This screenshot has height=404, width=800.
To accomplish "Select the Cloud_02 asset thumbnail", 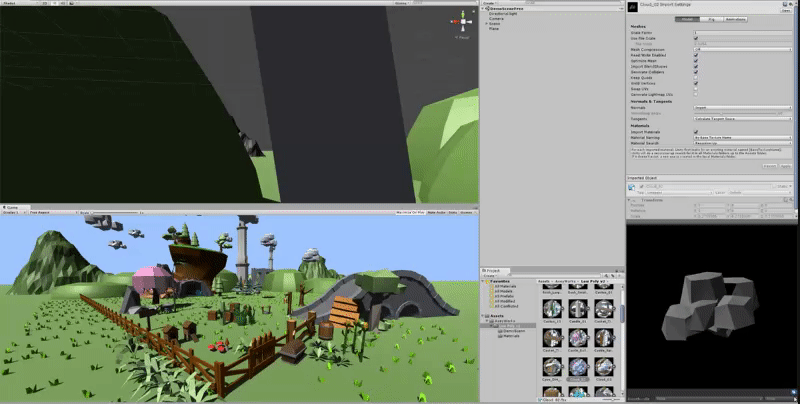I will 578,367.
